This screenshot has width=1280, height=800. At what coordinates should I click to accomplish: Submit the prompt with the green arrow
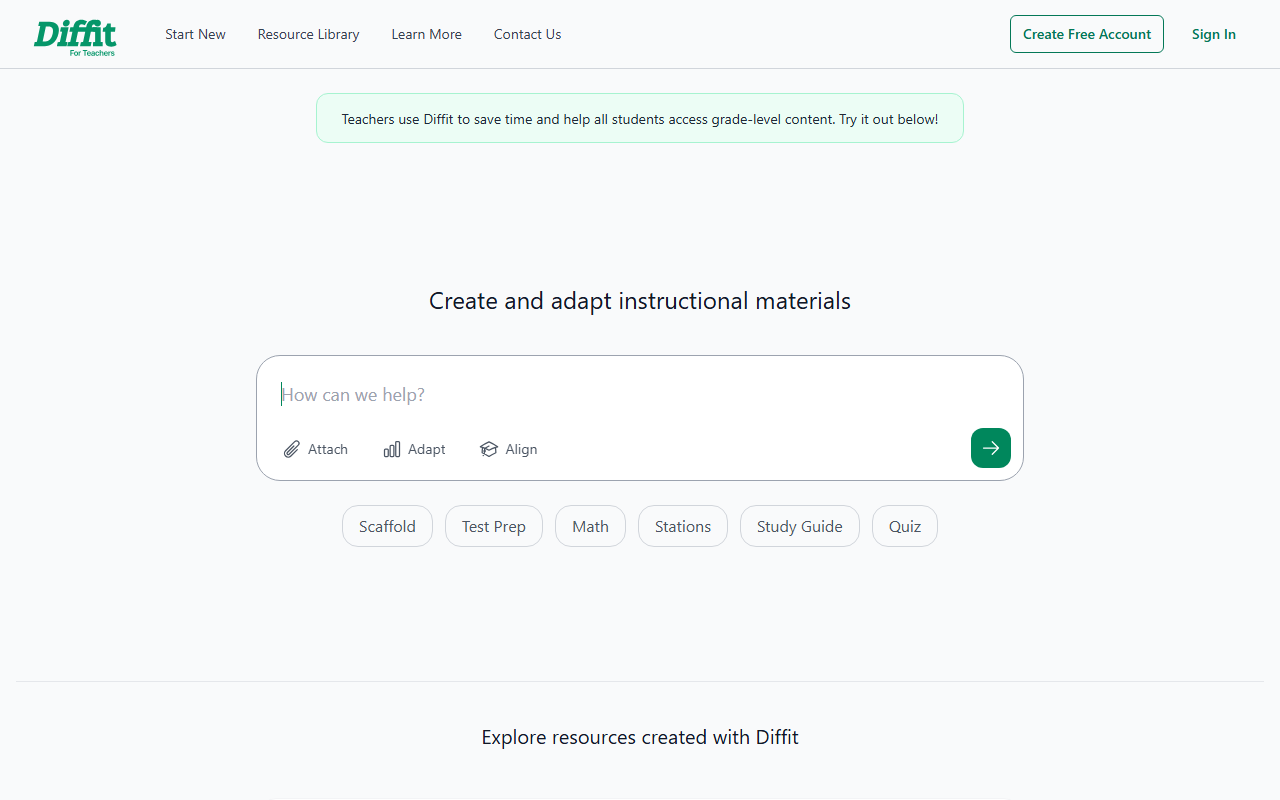click(990, 448)
